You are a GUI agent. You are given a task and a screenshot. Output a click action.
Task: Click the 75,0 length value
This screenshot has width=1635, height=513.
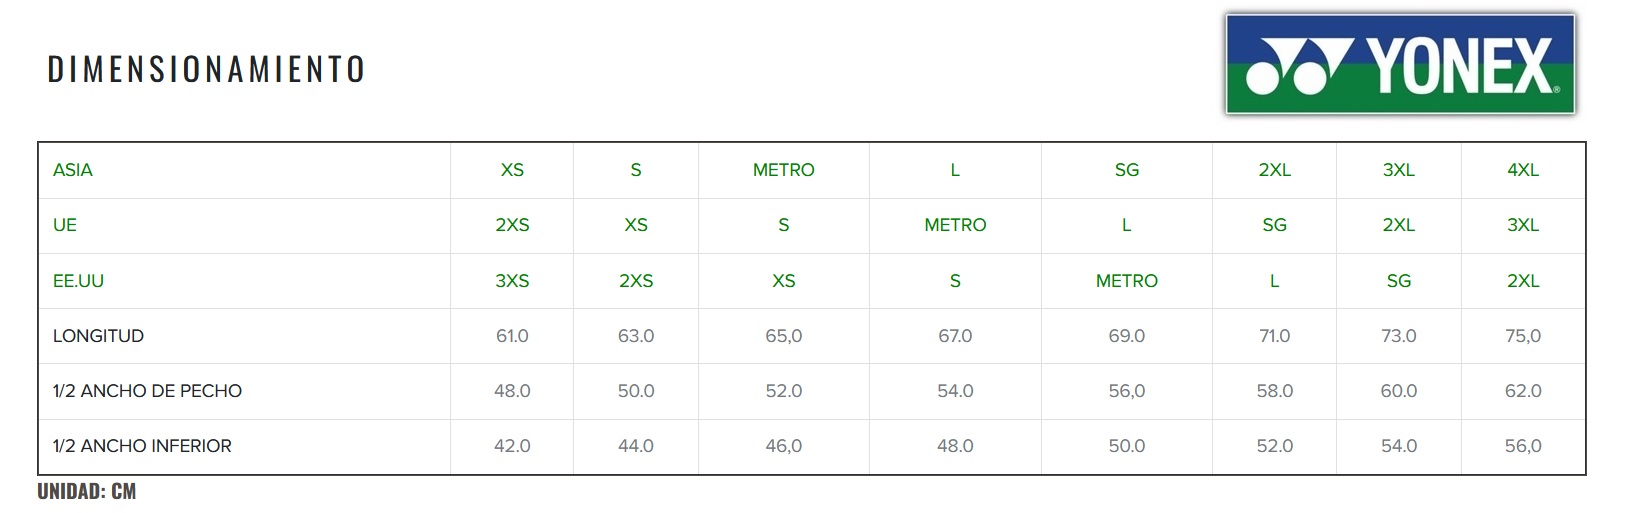[x=1523, y=336]
